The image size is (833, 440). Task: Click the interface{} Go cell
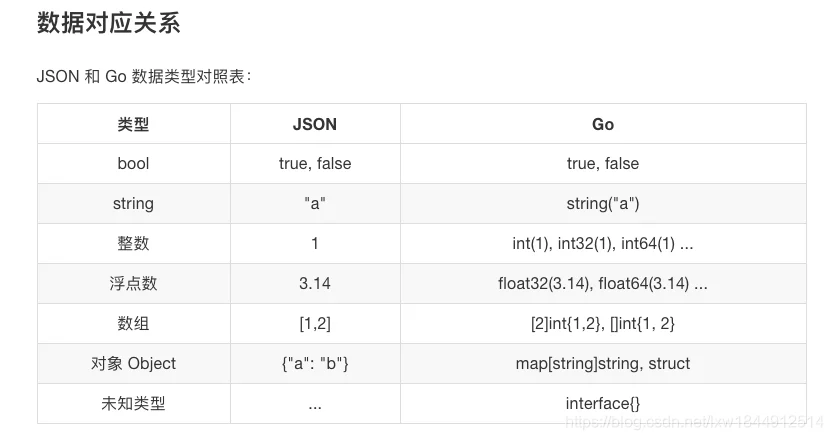[x=603, y=403]
